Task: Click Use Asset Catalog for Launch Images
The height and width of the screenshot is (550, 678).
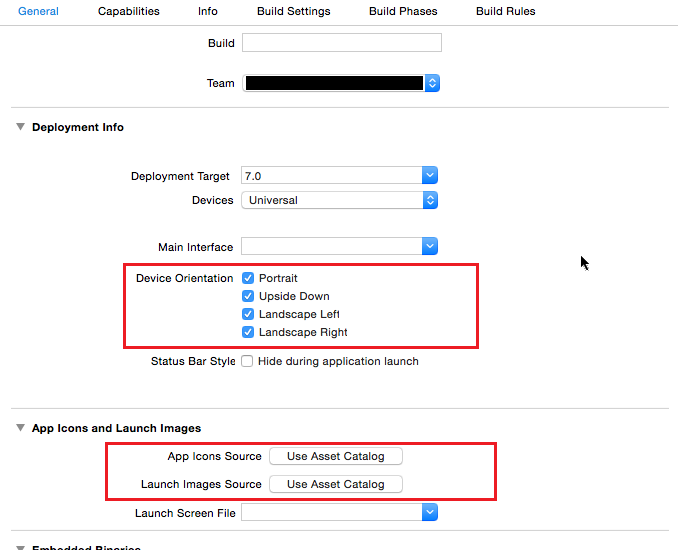Action: click(x=336, y=484)
